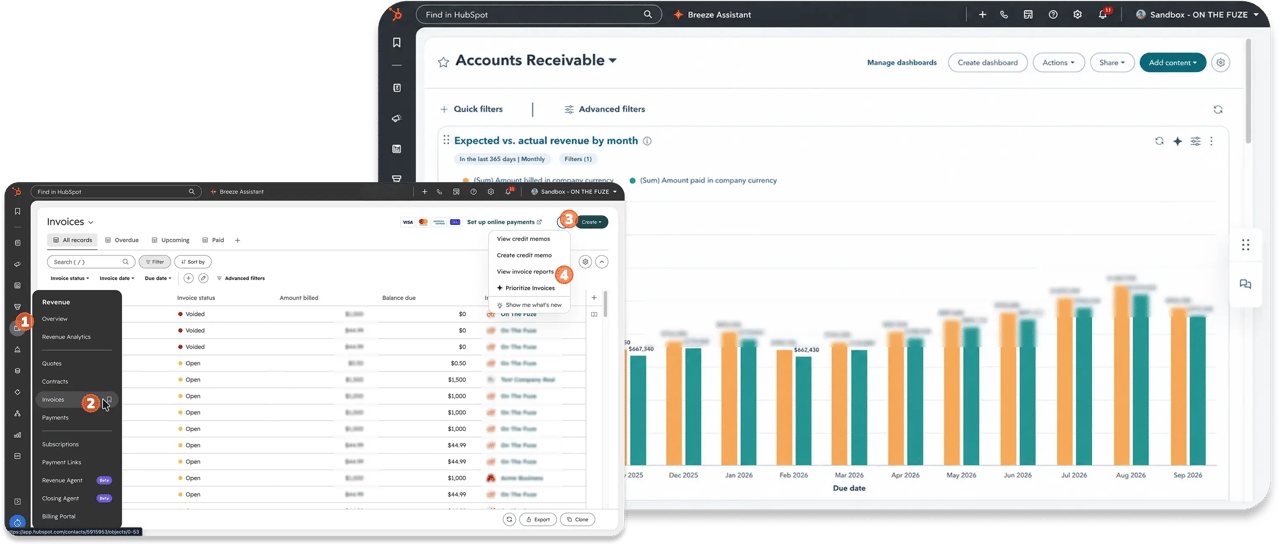Open dashboard settings gear beside Add content
The image size is (1280, 546).
(x=1220, y=62)
